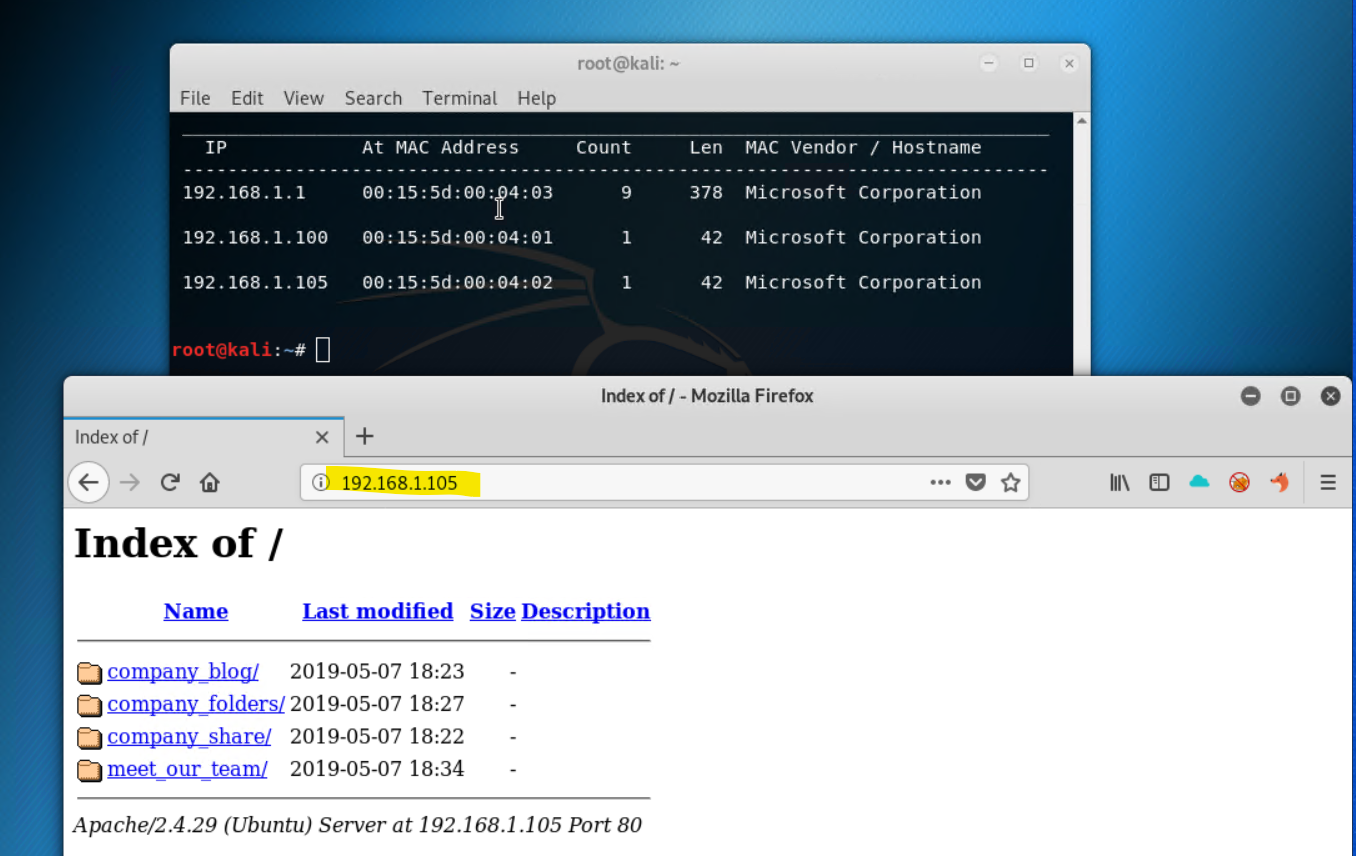Open terminal Search menu
This screenshot has height=856, width=1356.
(373, 98)
